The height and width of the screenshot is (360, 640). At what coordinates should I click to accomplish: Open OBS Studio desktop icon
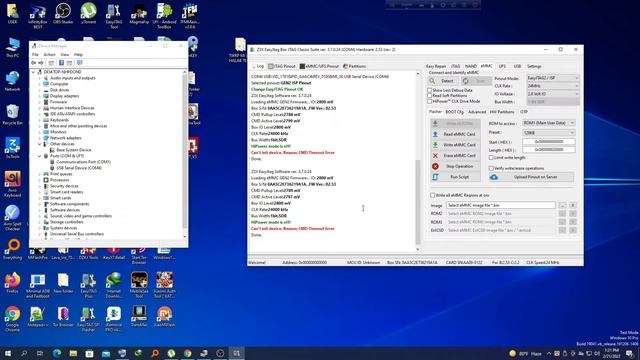[x=63, y=13]
